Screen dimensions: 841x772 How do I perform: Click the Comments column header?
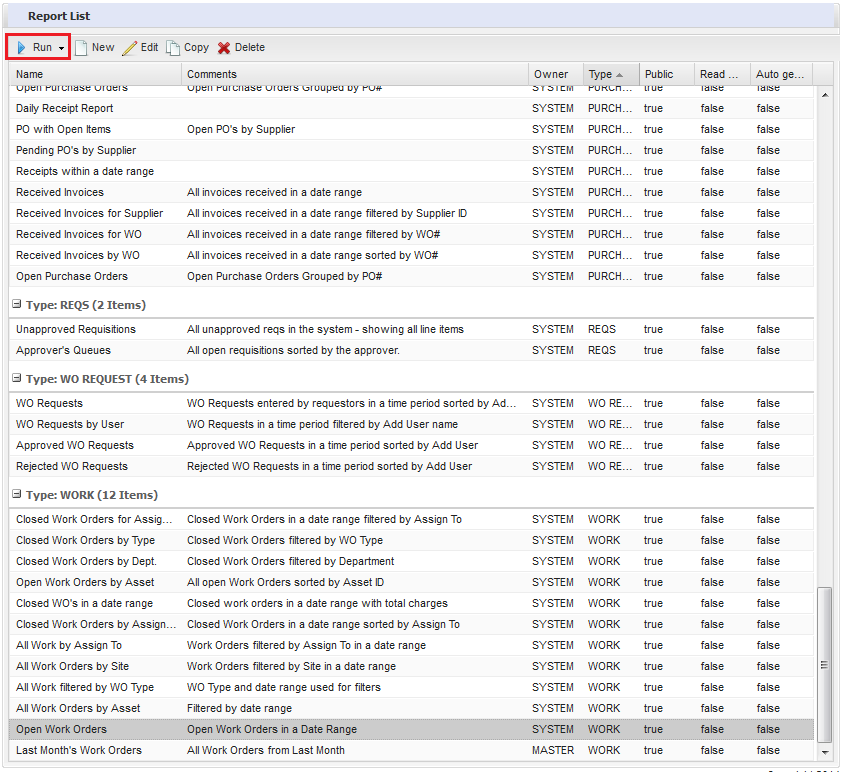coord(355,74)
